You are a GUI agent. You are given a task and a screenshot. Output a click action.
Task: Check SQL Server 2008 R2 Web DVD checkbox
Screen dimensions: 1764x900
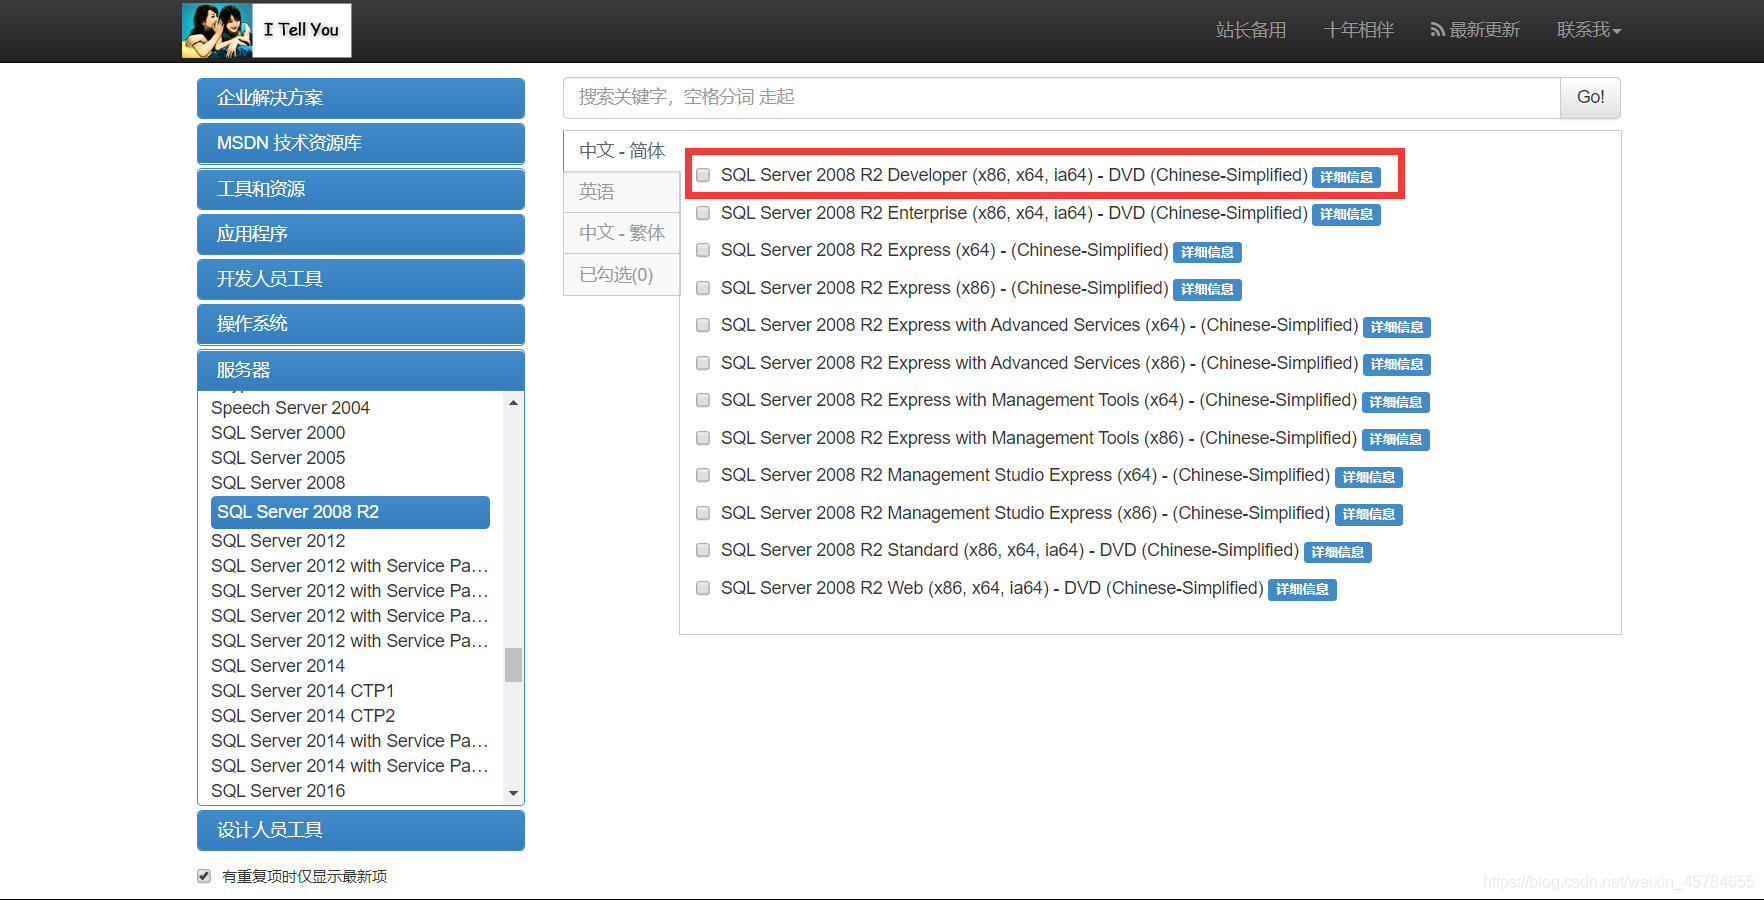click(x=703, y=588)
